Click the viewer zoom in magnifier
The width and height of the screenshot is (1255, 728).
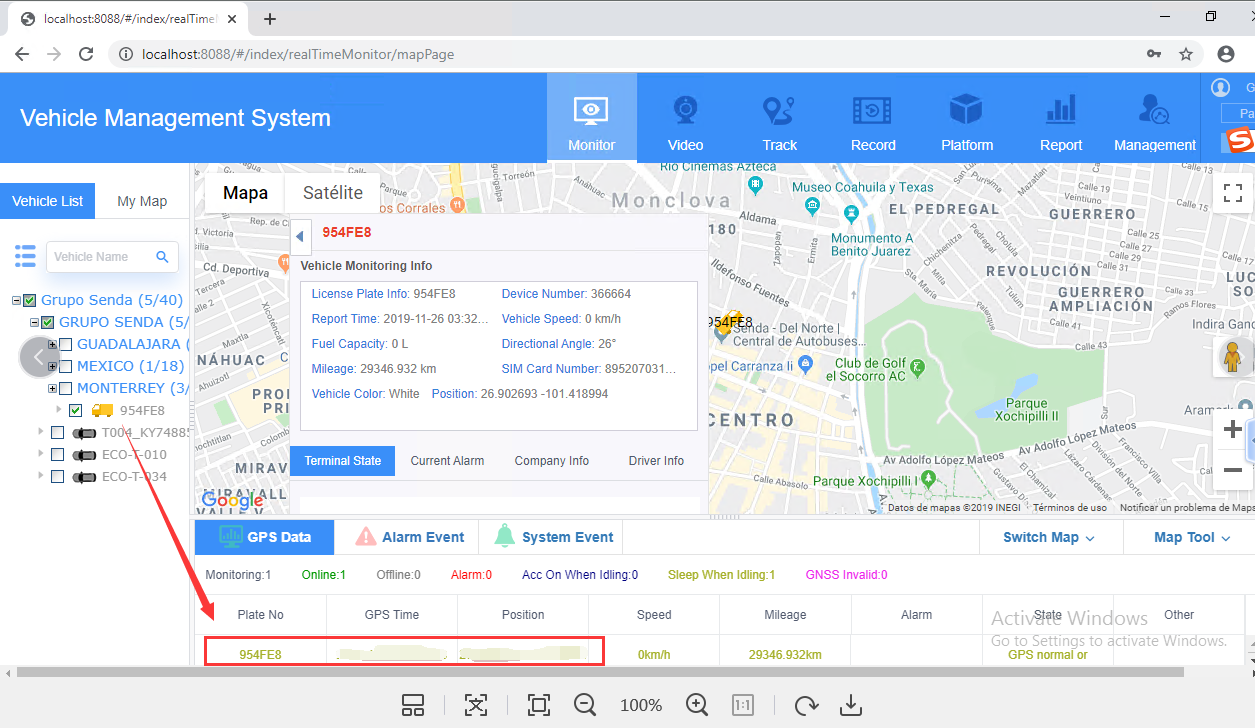click(697, 705)
